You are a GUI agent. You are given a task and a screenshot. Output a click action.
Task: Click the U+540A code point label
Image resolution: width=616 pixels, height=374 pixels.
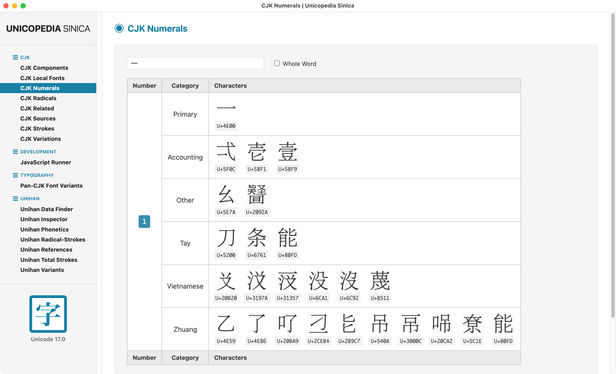click(x=380, y=341)
